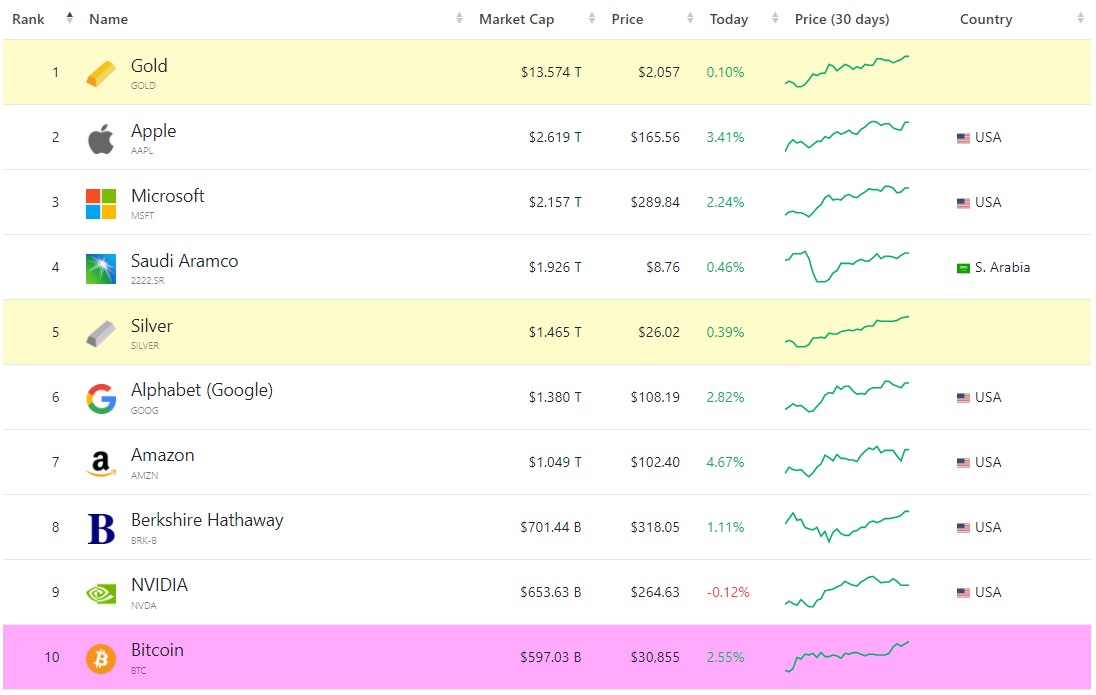The width and height of the screenshot is (1096, 695).
Task: Open the NVIDIA company link
Action: 159,585
